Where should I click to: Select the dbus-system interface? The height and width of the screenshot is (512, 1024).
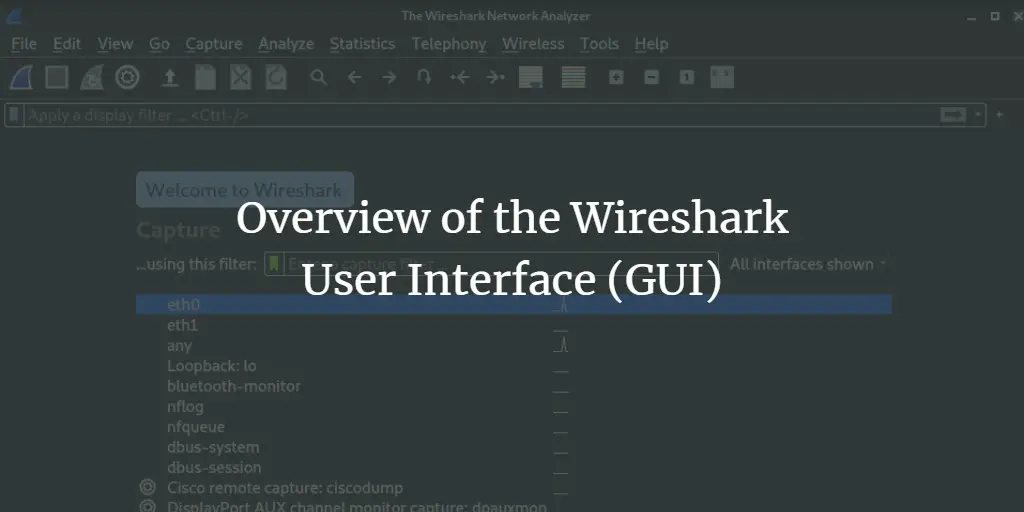[513, 447]
